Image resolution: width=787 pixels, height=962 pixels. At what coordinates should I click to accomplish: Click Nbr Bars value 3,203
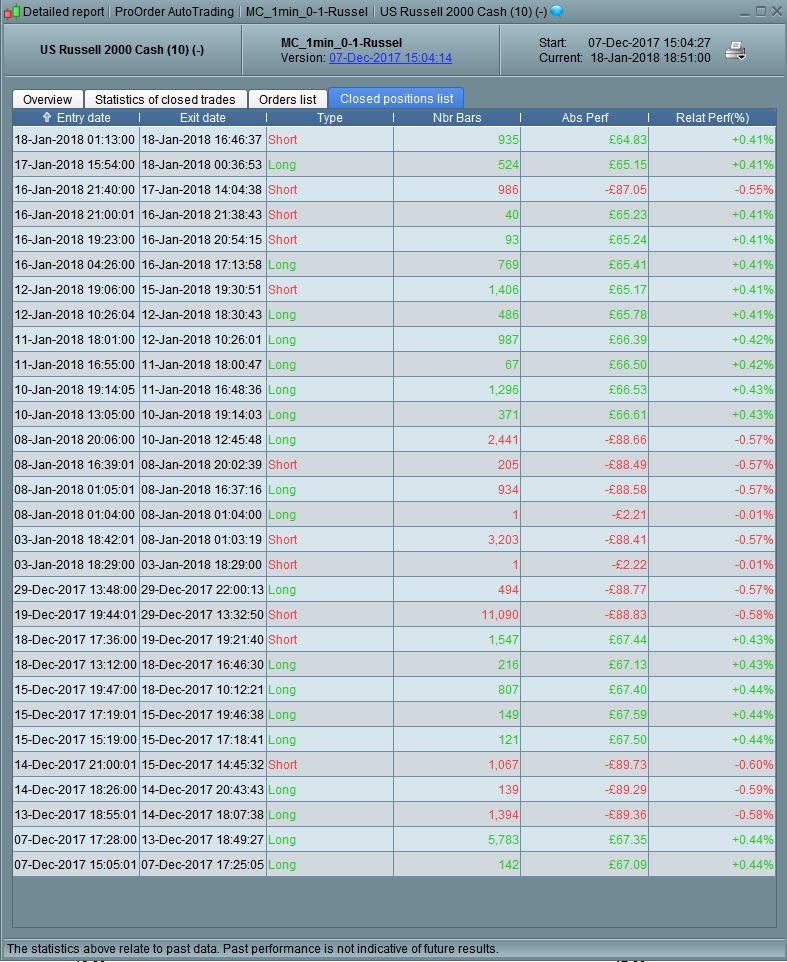pos(503,540)
